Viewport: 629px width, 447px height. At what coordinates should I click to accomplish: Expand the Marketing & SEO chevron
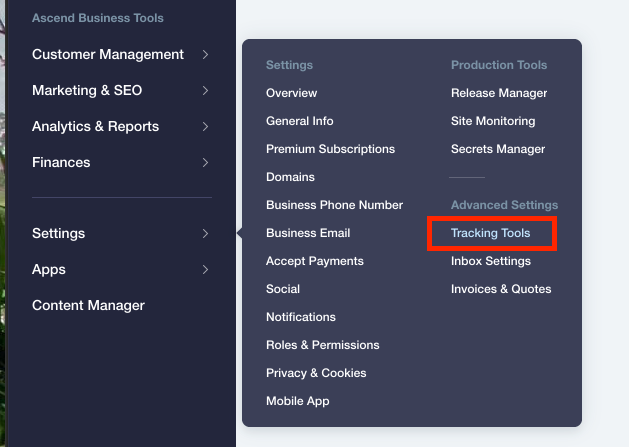205,91
